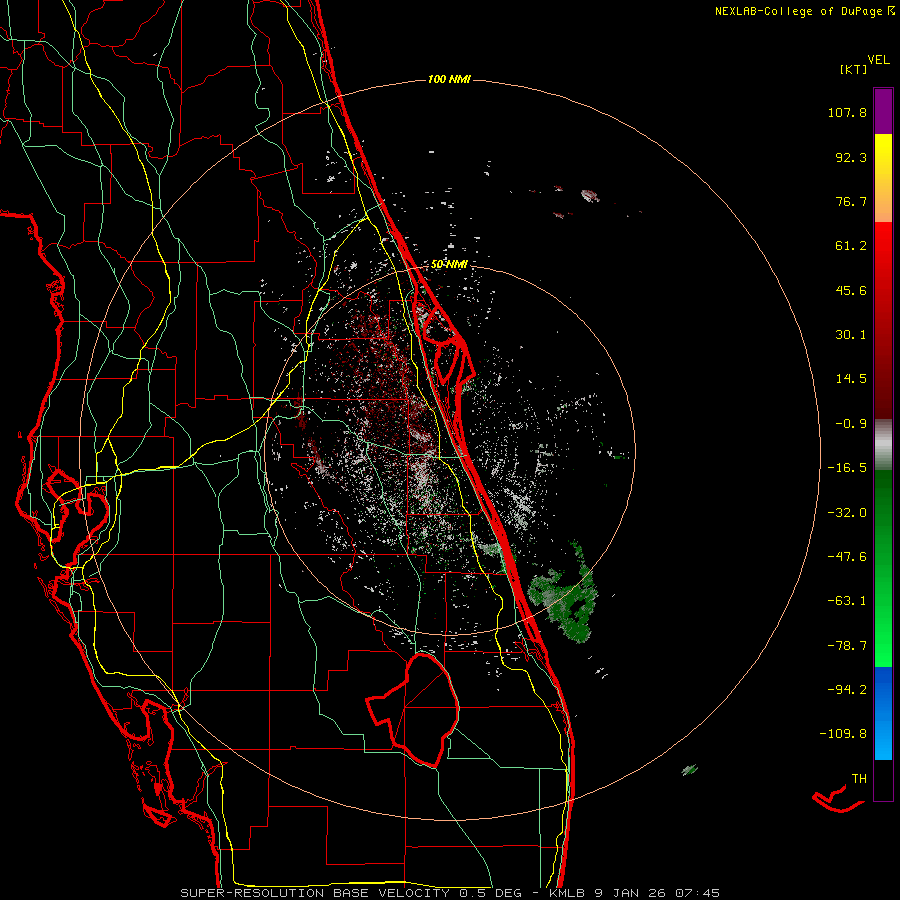
Task: Select the 14.5 value on velocity scale
Action: click(x=851, y=379)
